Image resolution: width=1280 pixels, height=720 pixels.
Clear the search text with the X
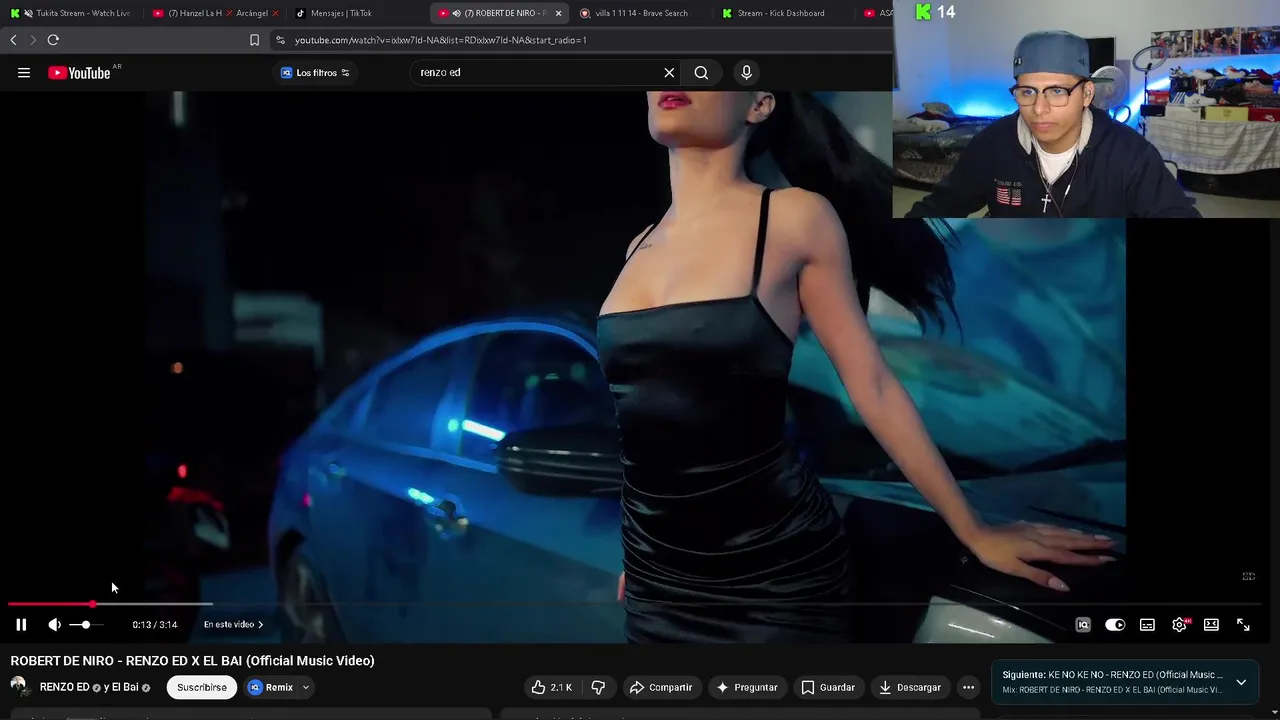[669, 72]
